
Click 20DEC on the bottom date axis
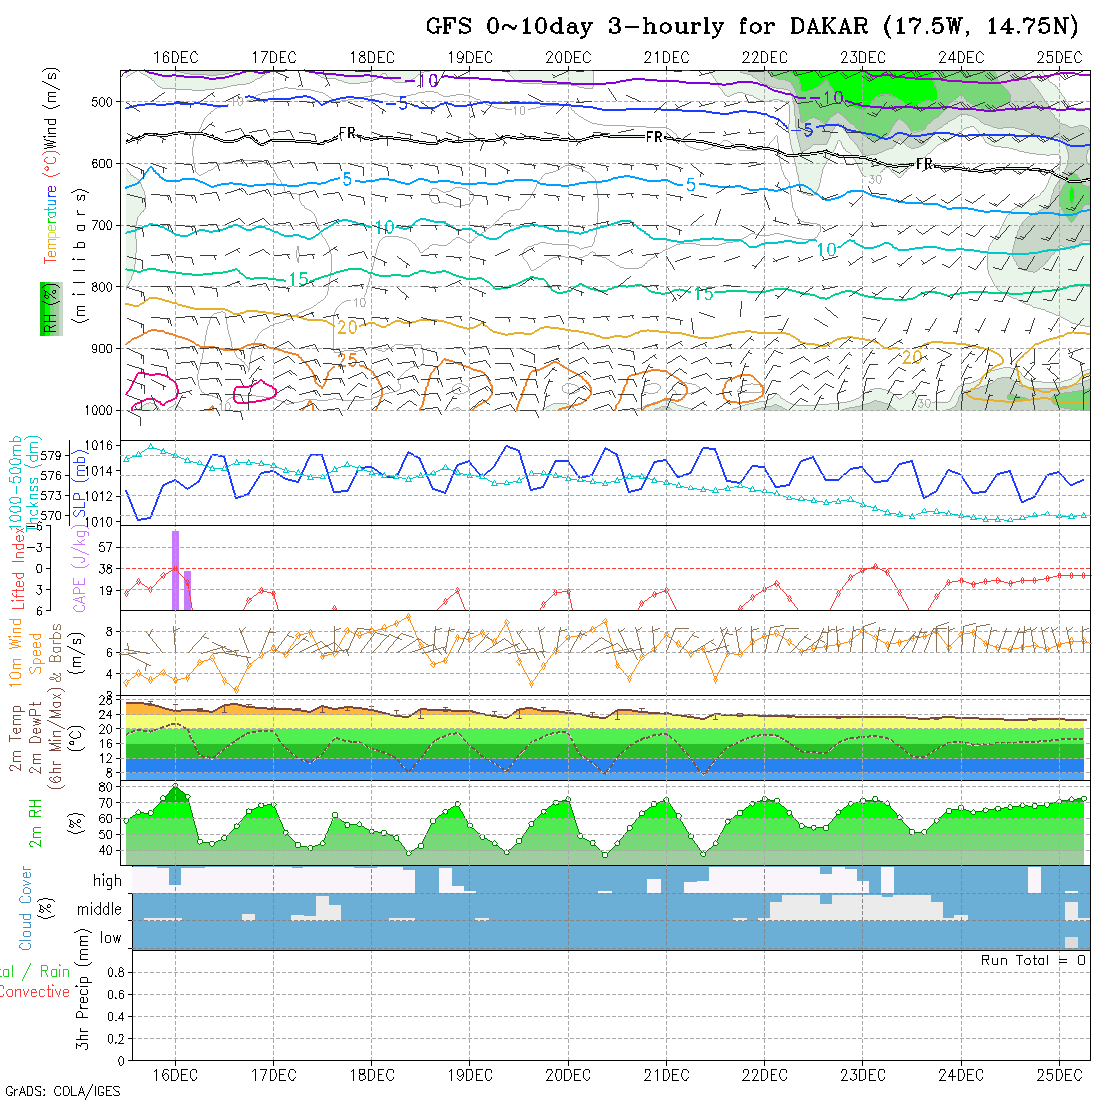(x=568, y=1075)
